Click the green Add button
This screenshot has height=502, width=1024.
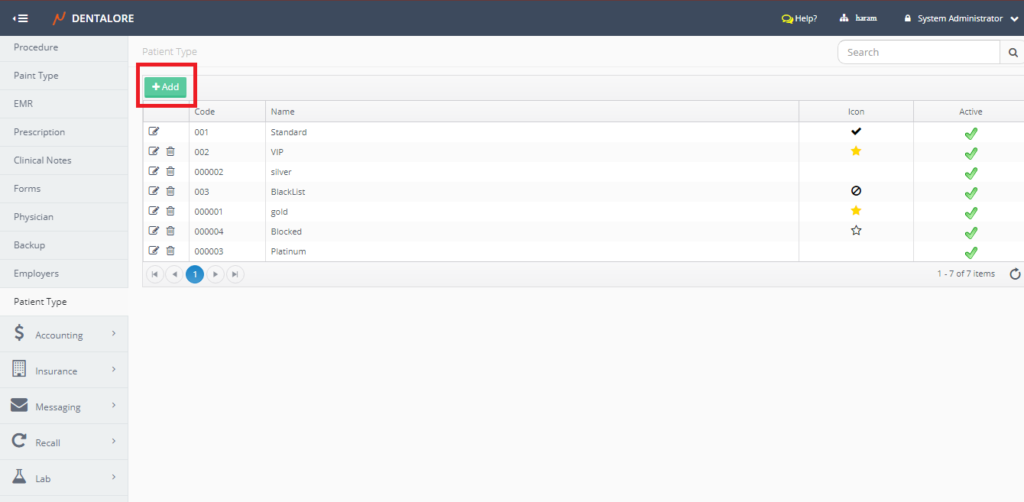pyautogui.click(x=165, y=87)
